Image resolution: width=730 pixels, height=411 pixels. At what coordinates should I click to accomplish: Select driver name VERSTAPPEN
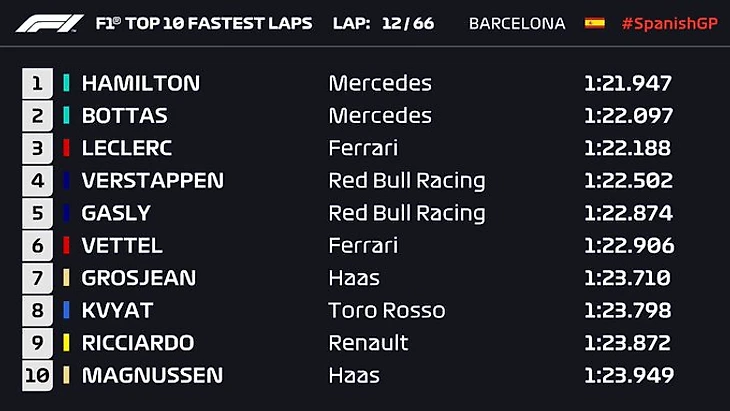(152, 181)
